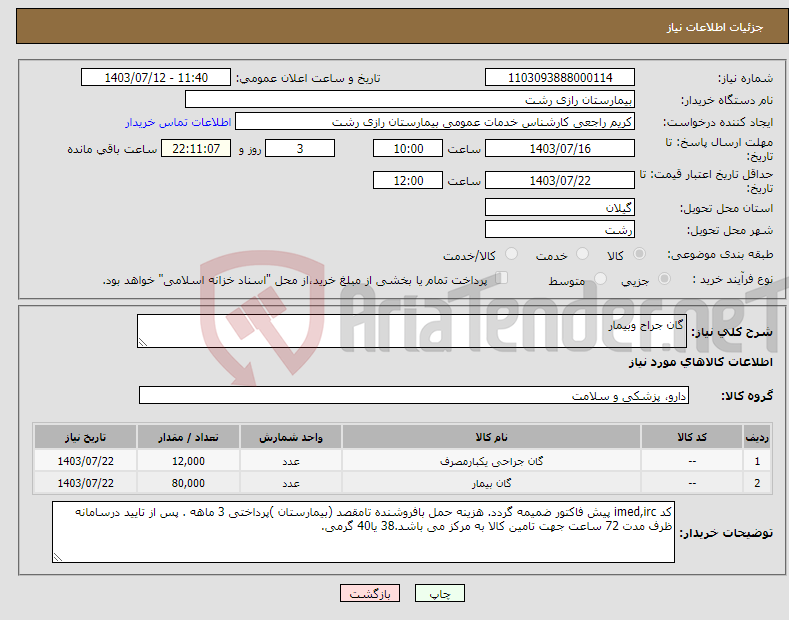The width and height of the screenshot is (789, 620).
Task: Click the requester field کریم راجعی
Action: (x=435, y=122)
